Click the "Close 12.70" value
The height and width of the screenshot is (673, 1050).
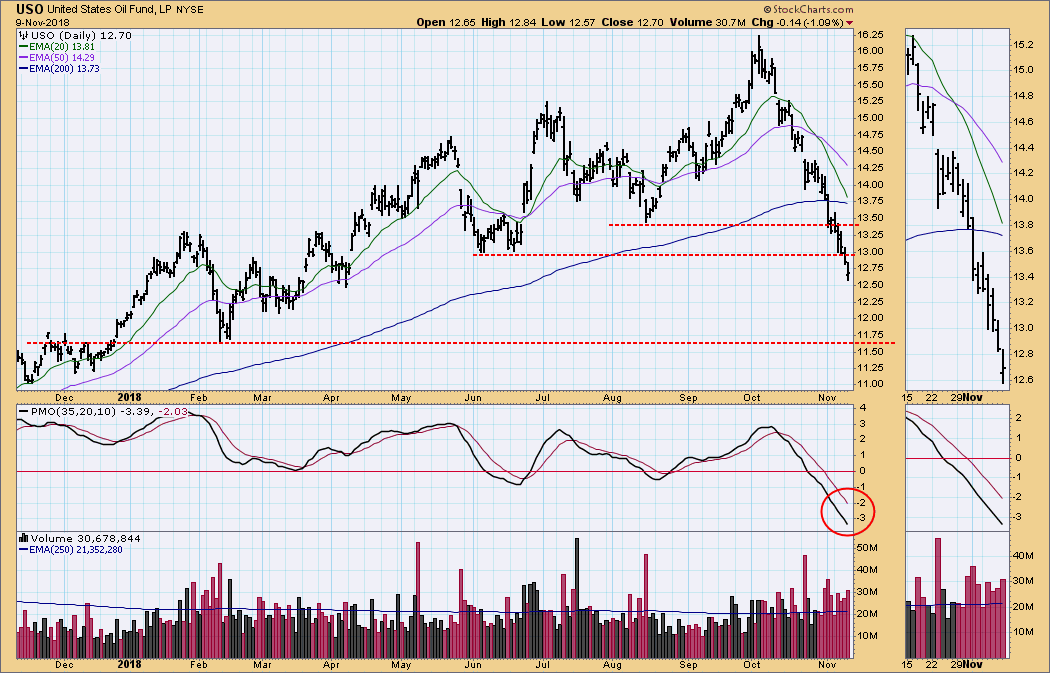pyautogui.click(x=632, y=22)
